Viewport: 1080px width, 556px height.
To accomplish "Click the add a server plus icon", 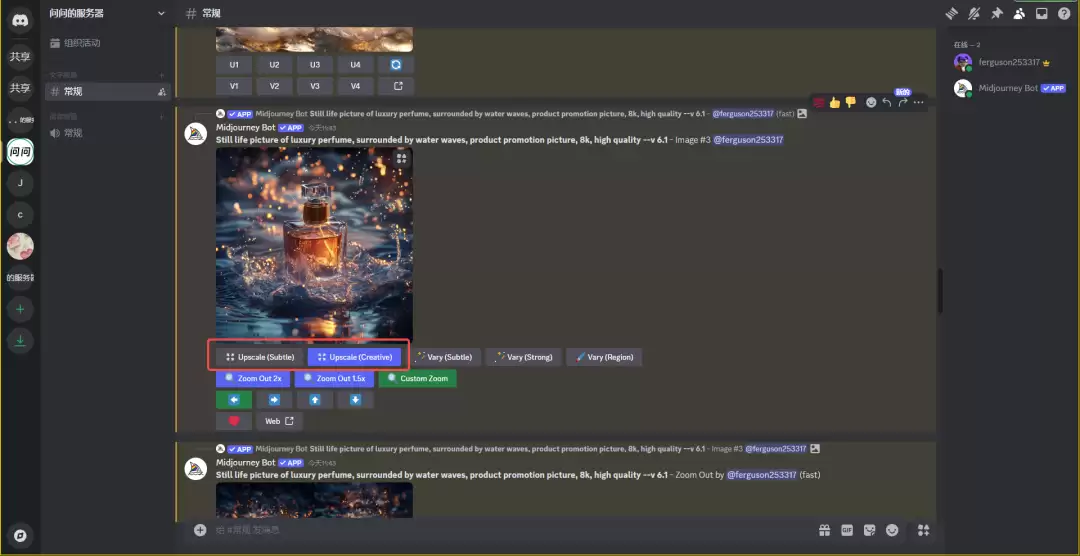I will (x=20, y=310).
